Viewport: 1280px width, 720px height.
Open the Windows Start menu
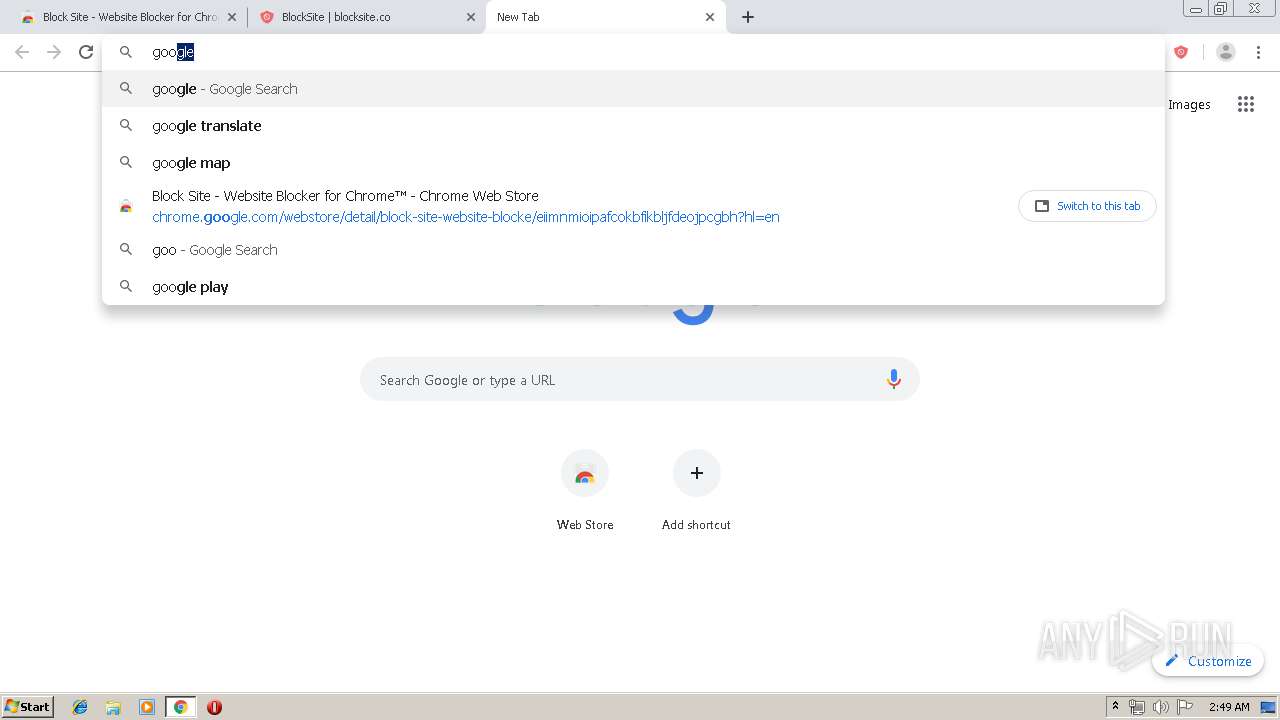point(28,707)
